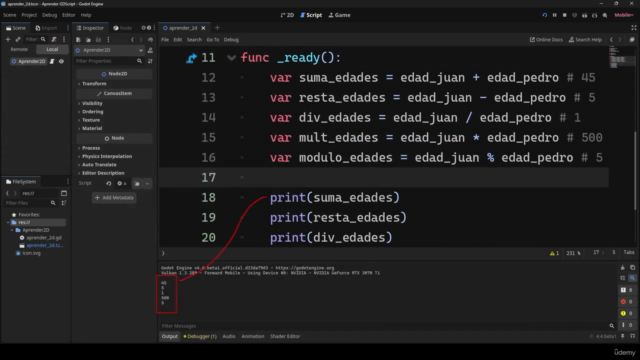640x360 pixels.
Task: Expand the Process section
Action: pos(91,148)
